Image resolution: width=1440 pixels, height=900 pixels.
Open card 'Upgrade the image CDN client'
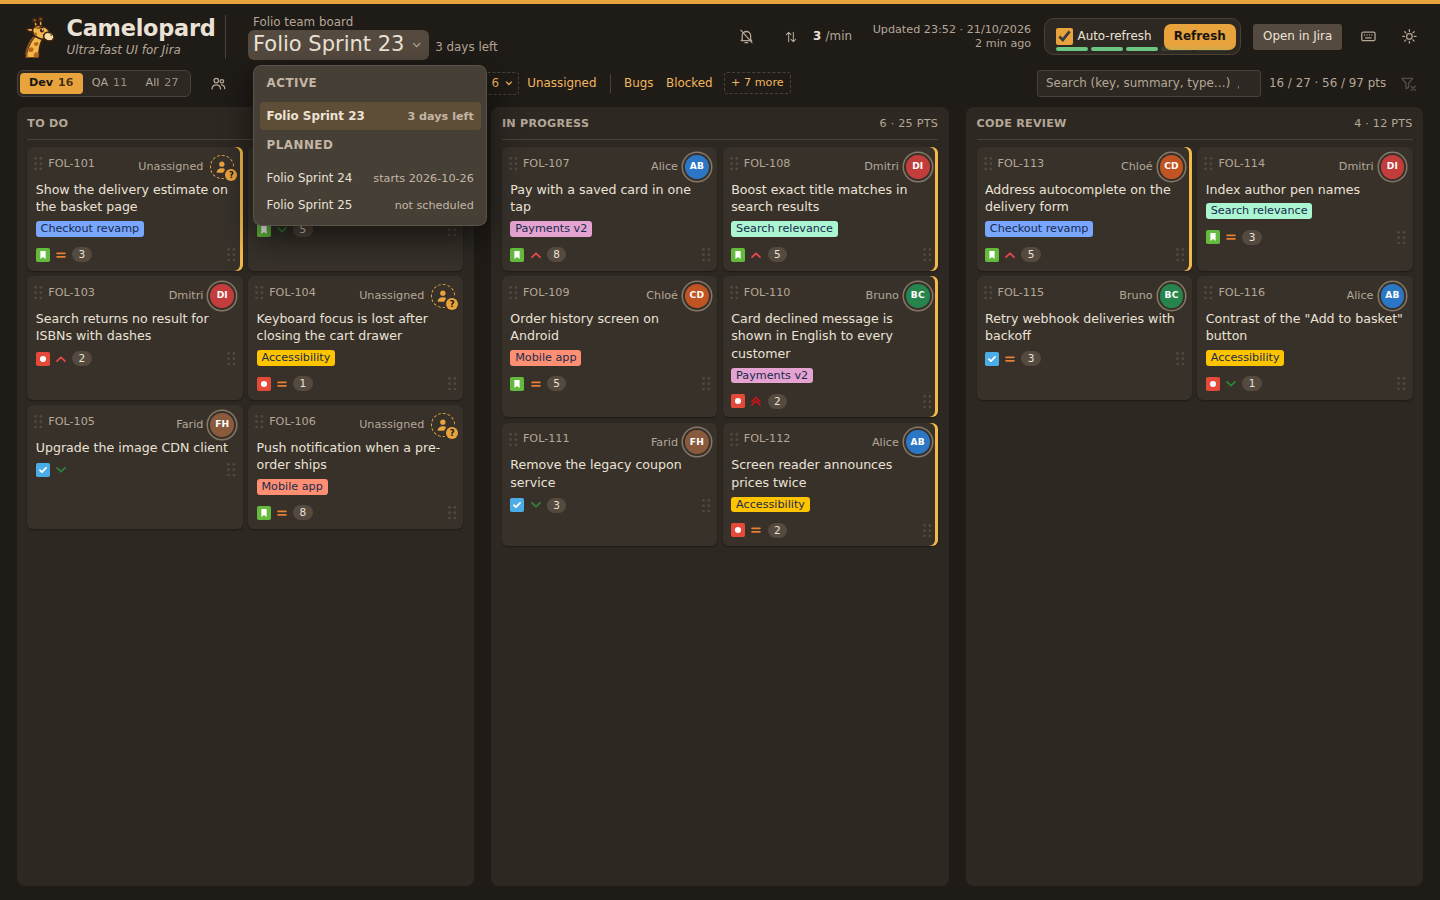click(135, 467)
